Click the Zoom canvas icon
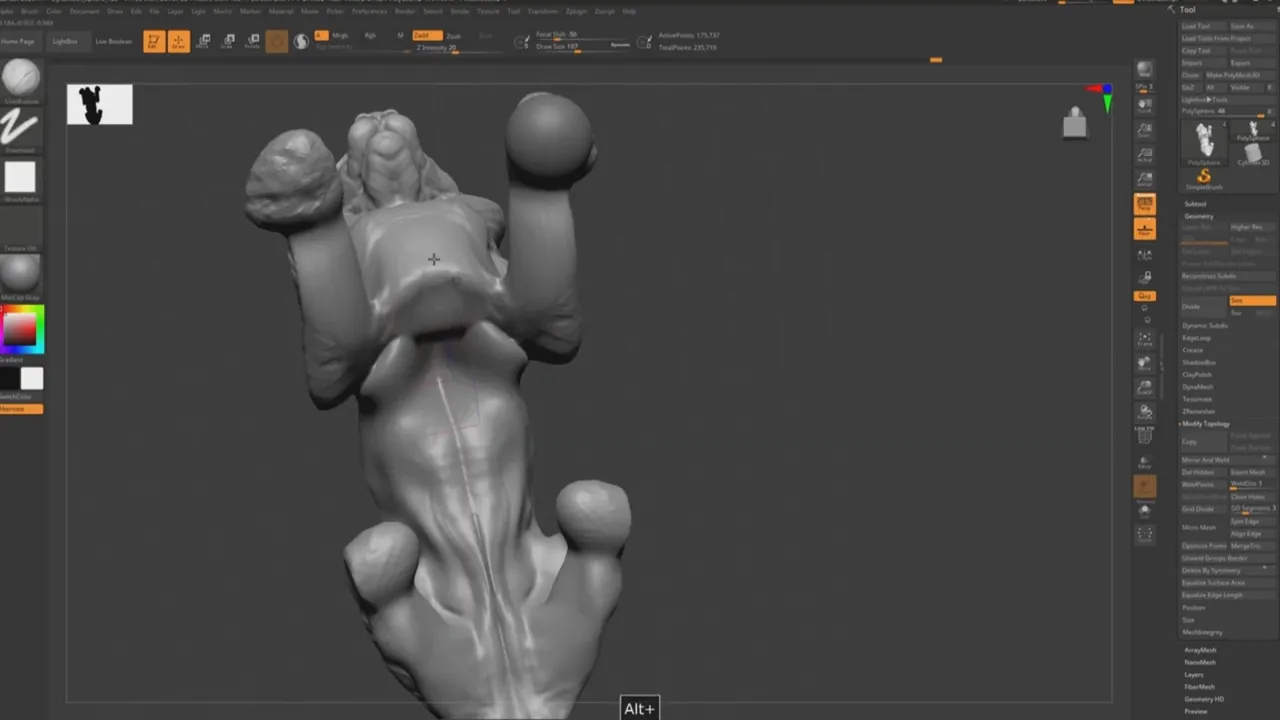1280x720 pixels. [1145, 130]
